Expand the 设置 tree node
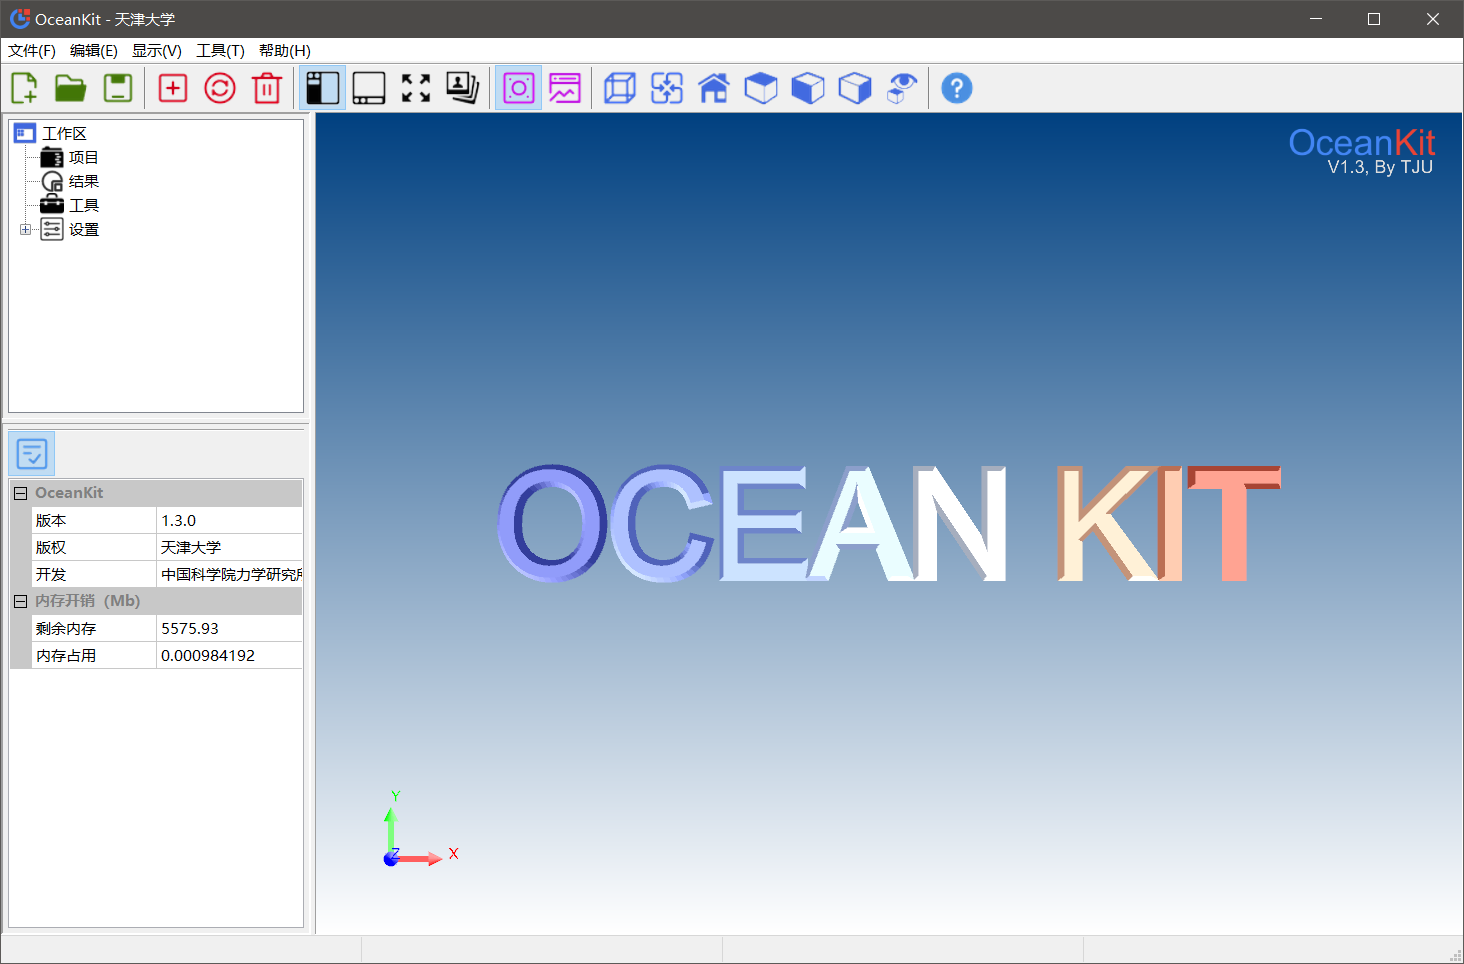The image size is (1464, 964). point(25,229)
